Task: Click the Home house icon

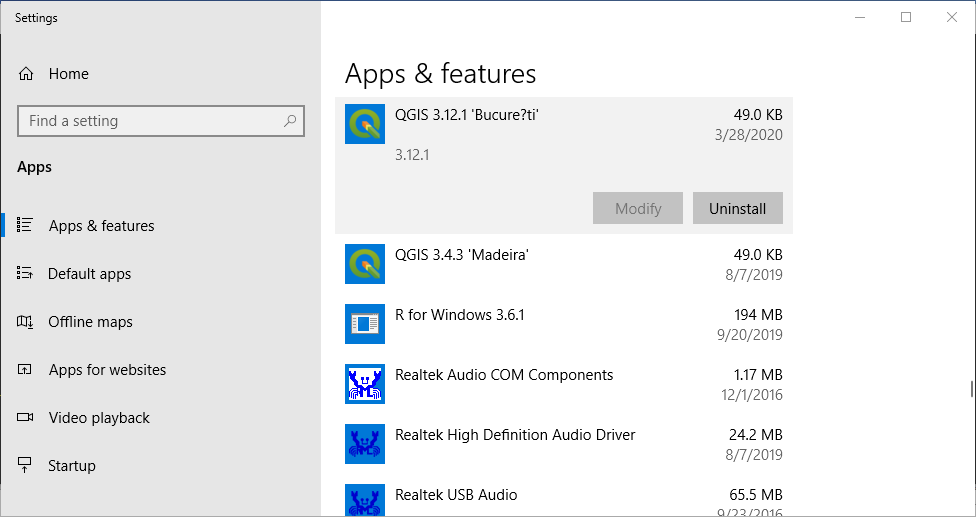Action: (x=26, y=74)
